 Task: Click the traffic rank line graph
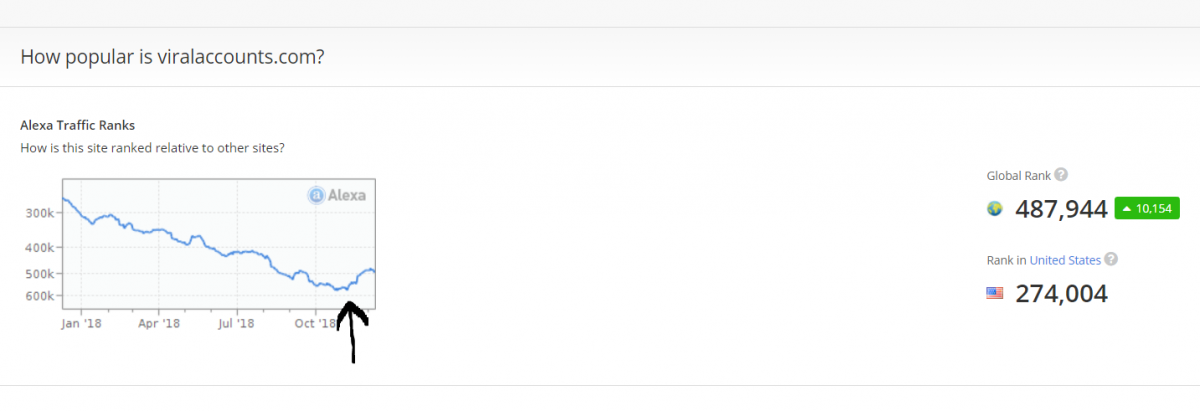pyautogui.click(x=218, y=243)
